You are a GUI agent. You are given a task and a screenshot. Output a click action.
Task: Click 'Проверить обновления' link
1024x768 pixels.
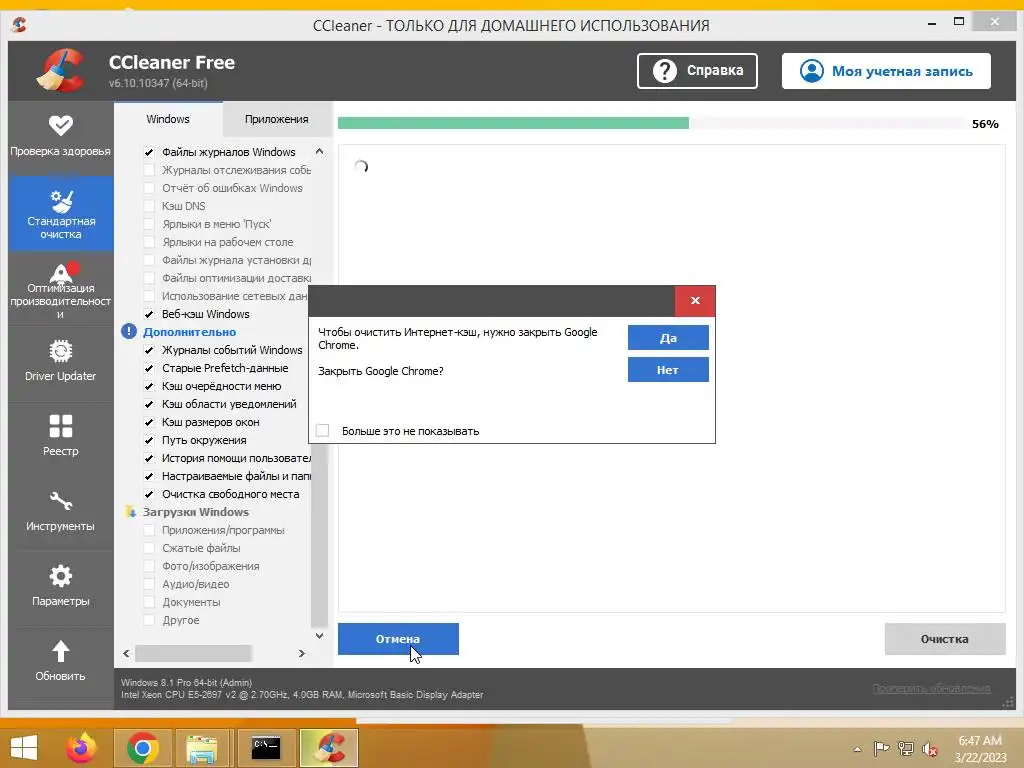point(931,688)
